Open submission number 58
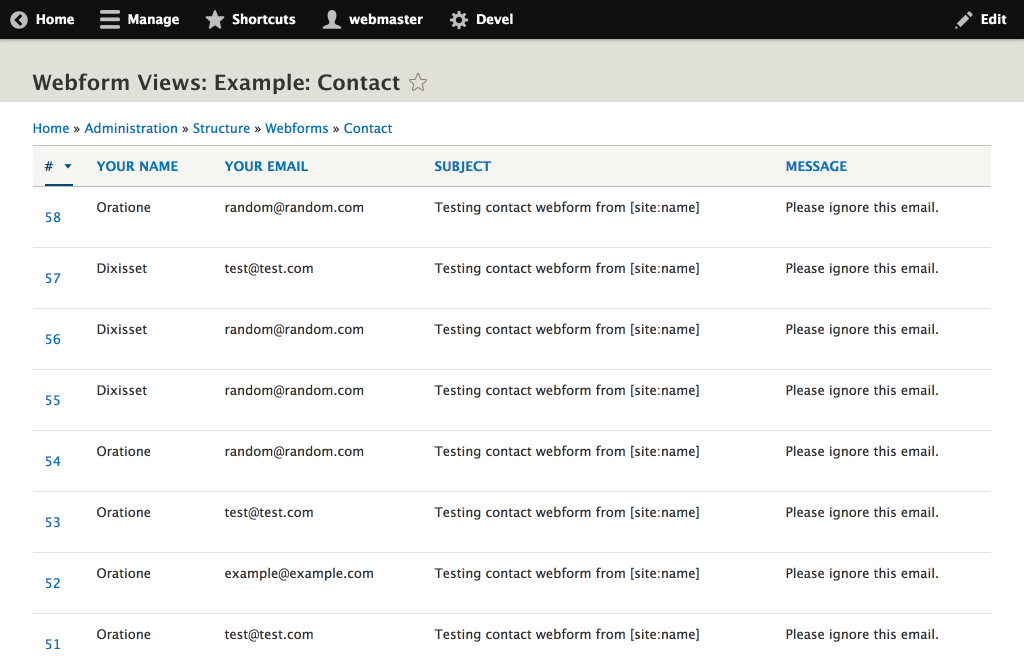The height and width of the screenshot is (671, 1024). point(53,217)
